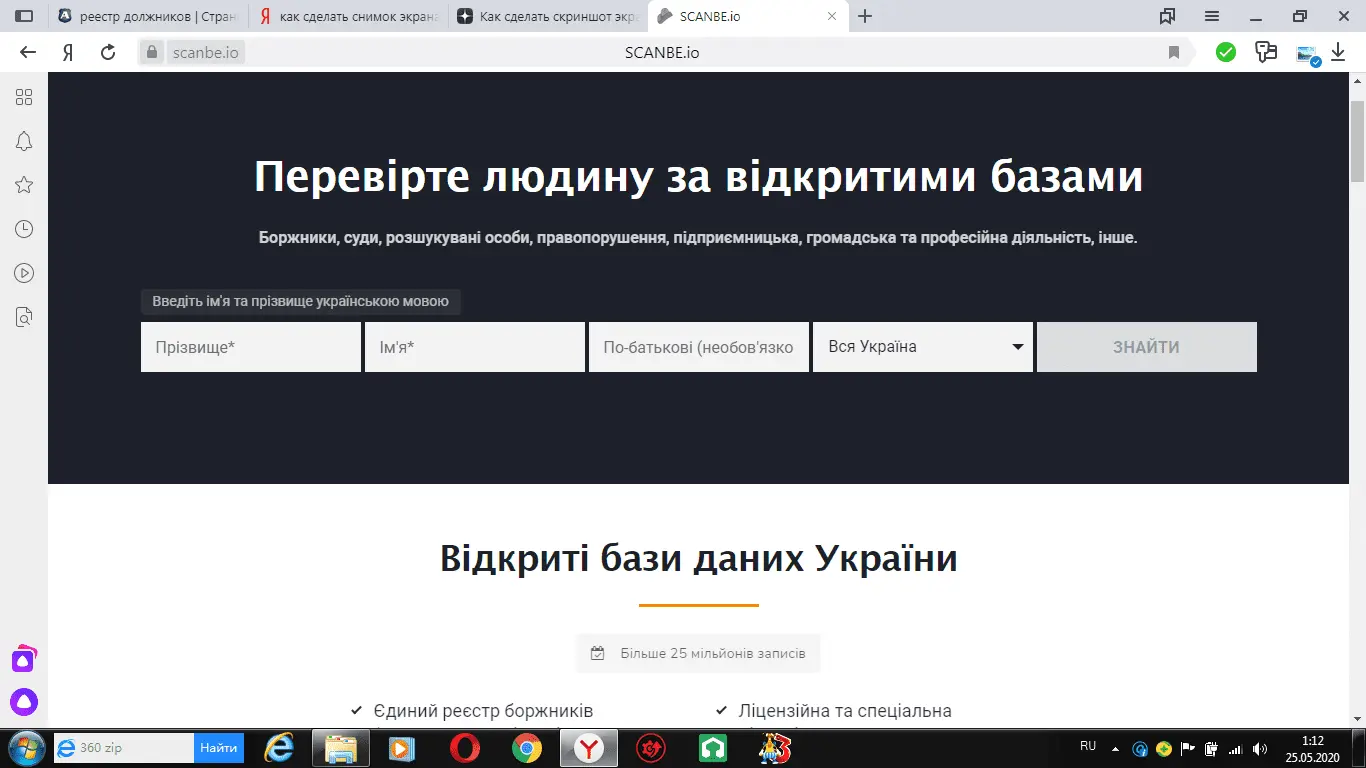Click the 'Єдиний реєстр боржників' list entry

[484, 710]
